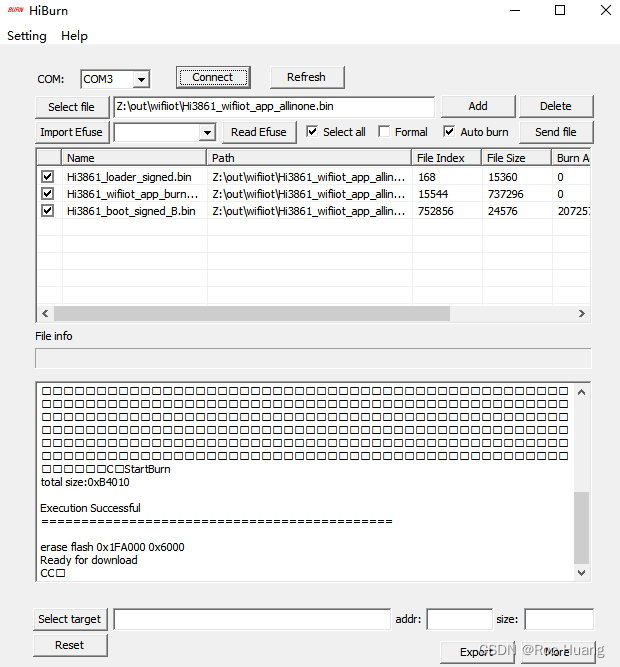This screenshot has height=667, width=620.
Task: Click the File info progress bar
Action: coord(313,358)
